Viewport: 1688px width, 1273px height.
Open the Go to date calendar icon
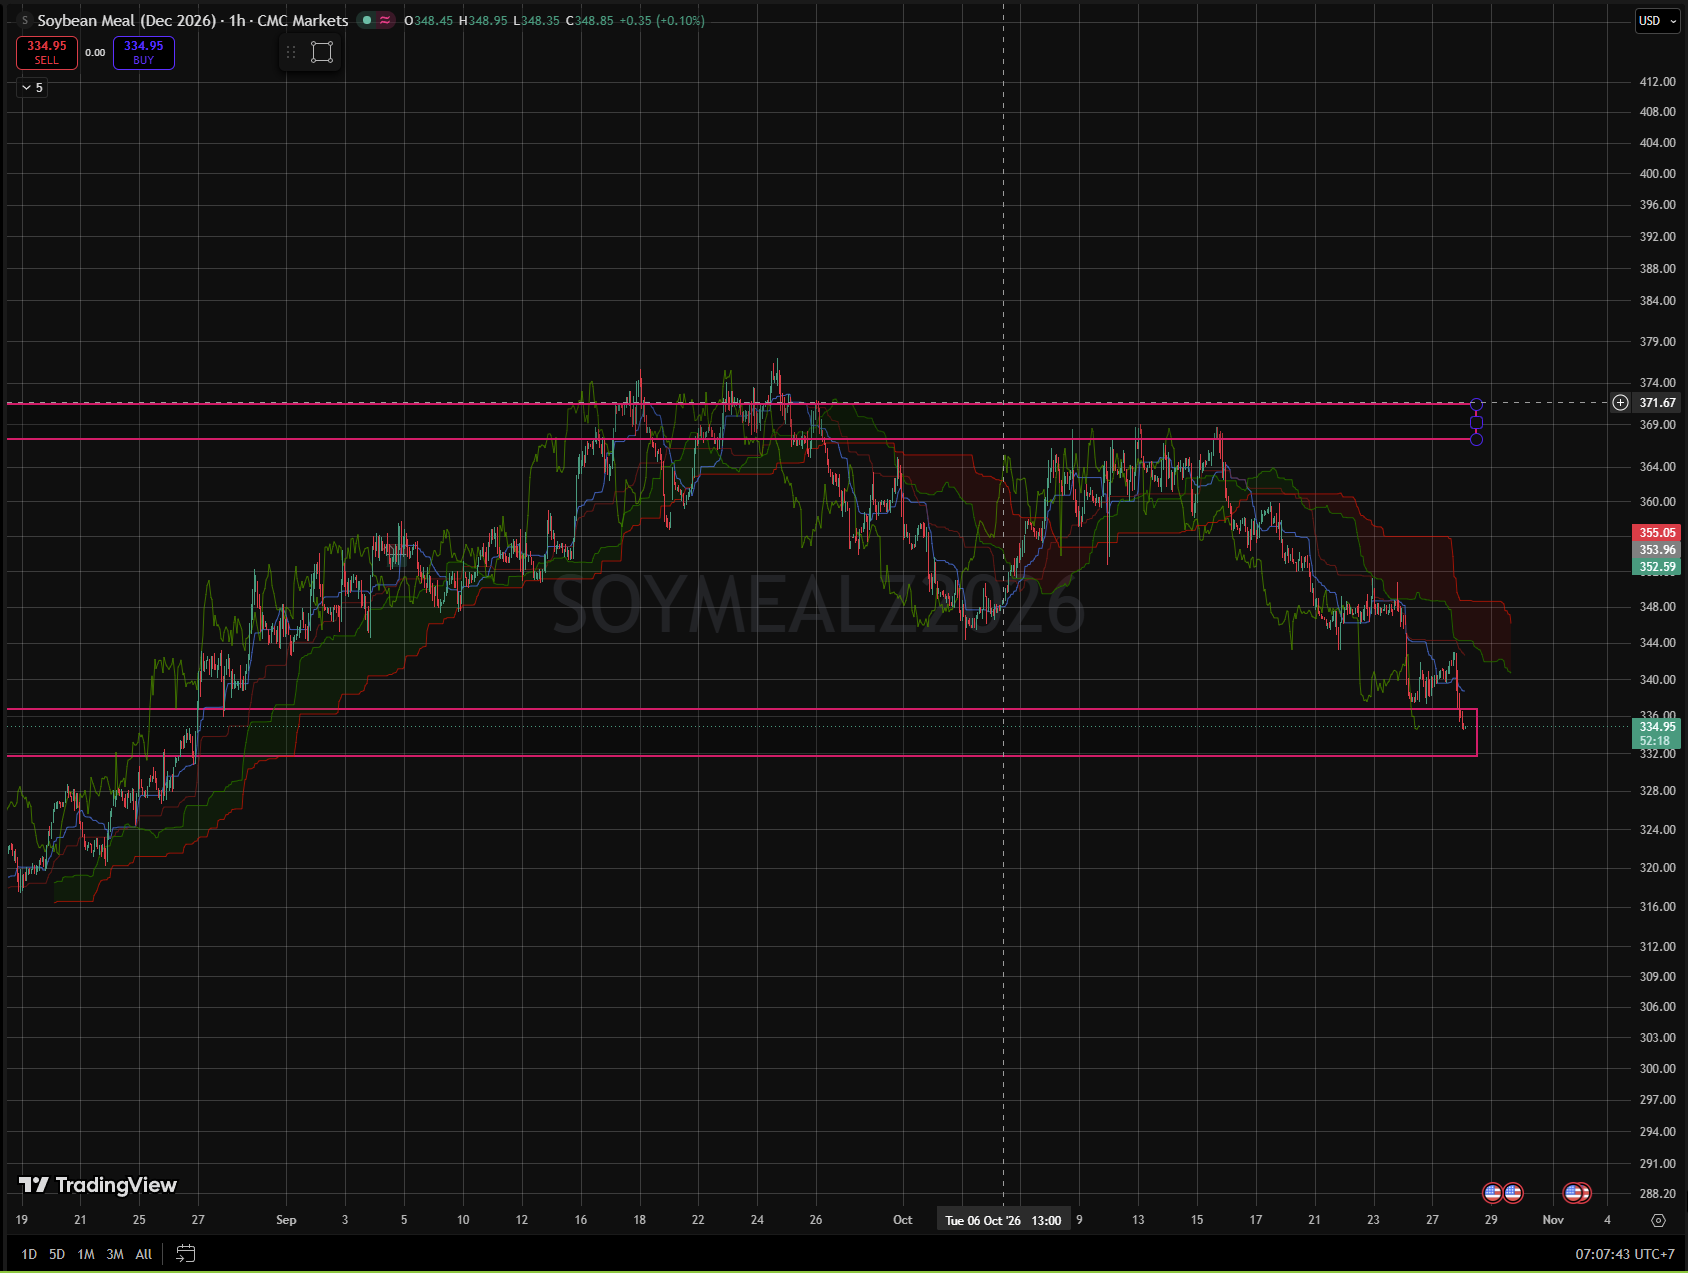point(185,1253)
